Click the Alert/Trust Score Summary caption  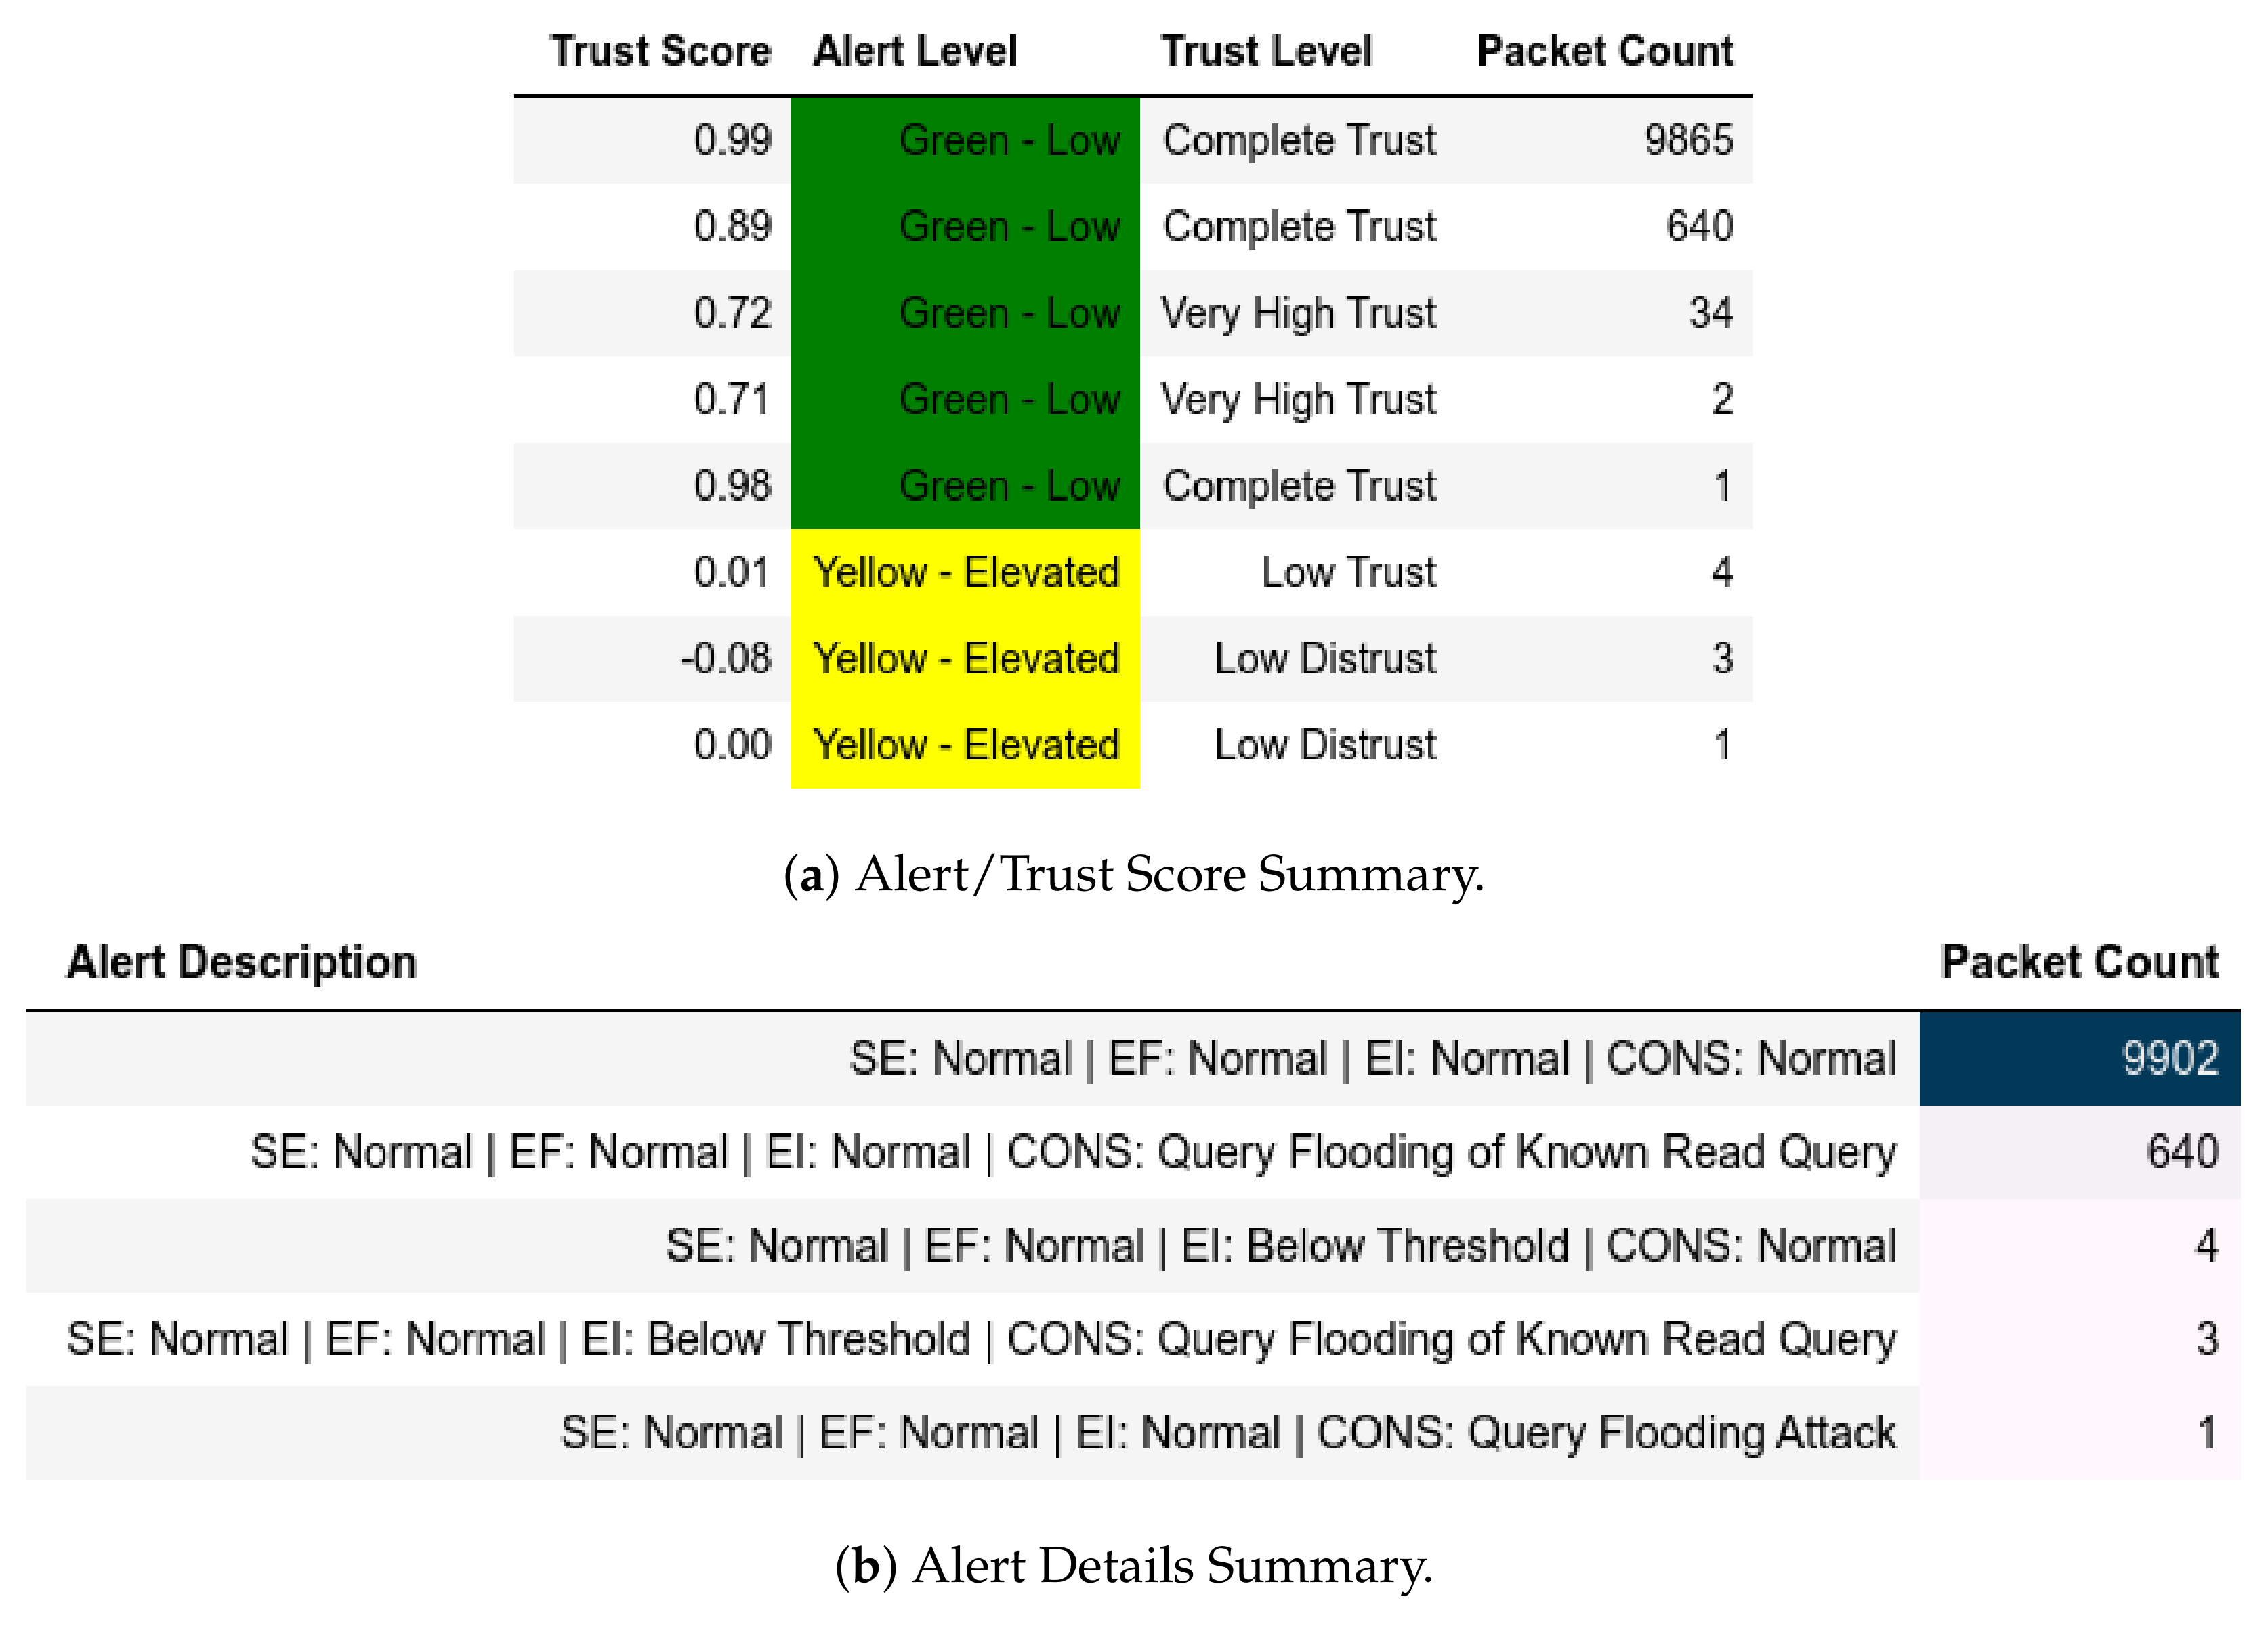pyautogui.click(x=1134, y=874)
